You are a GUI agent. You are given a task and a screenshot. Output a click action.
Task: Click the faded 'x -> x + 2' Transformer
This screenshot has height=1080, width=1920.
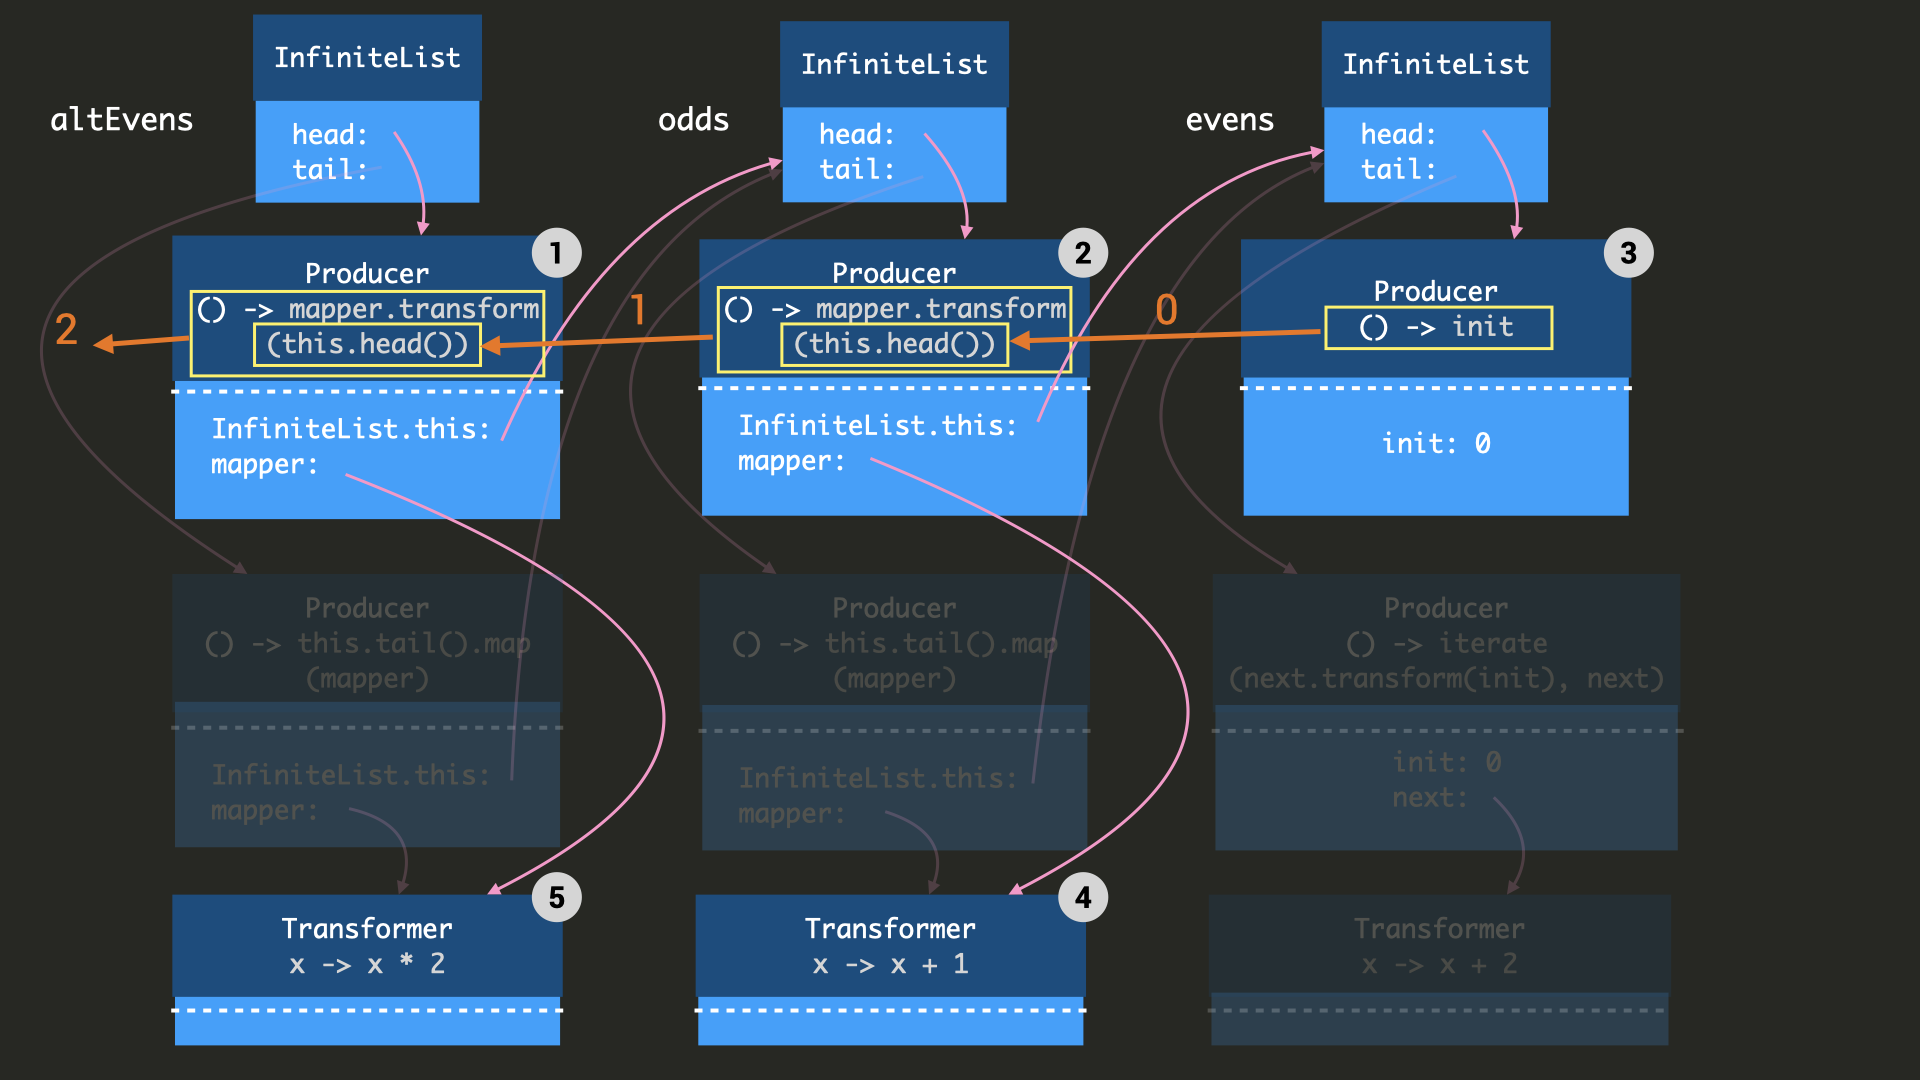pos(1439,946)
